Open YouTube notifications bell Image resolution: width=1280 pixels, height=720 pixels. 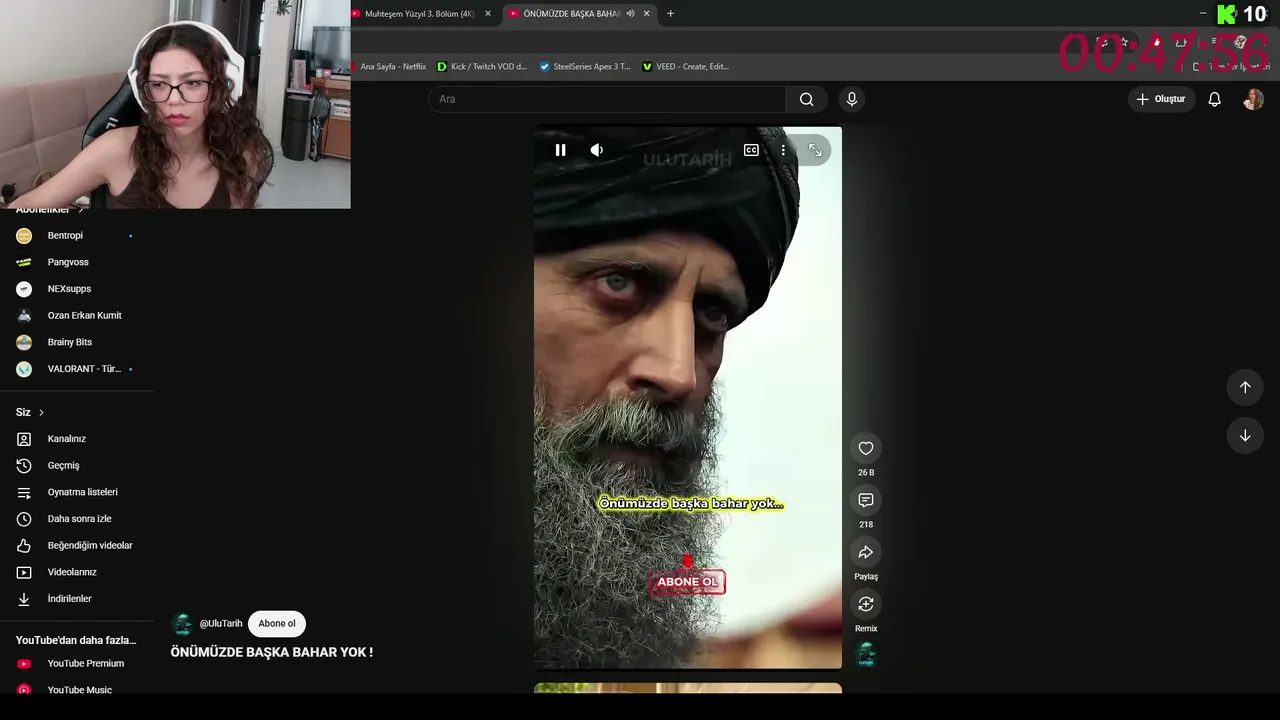pos(1214,99)
